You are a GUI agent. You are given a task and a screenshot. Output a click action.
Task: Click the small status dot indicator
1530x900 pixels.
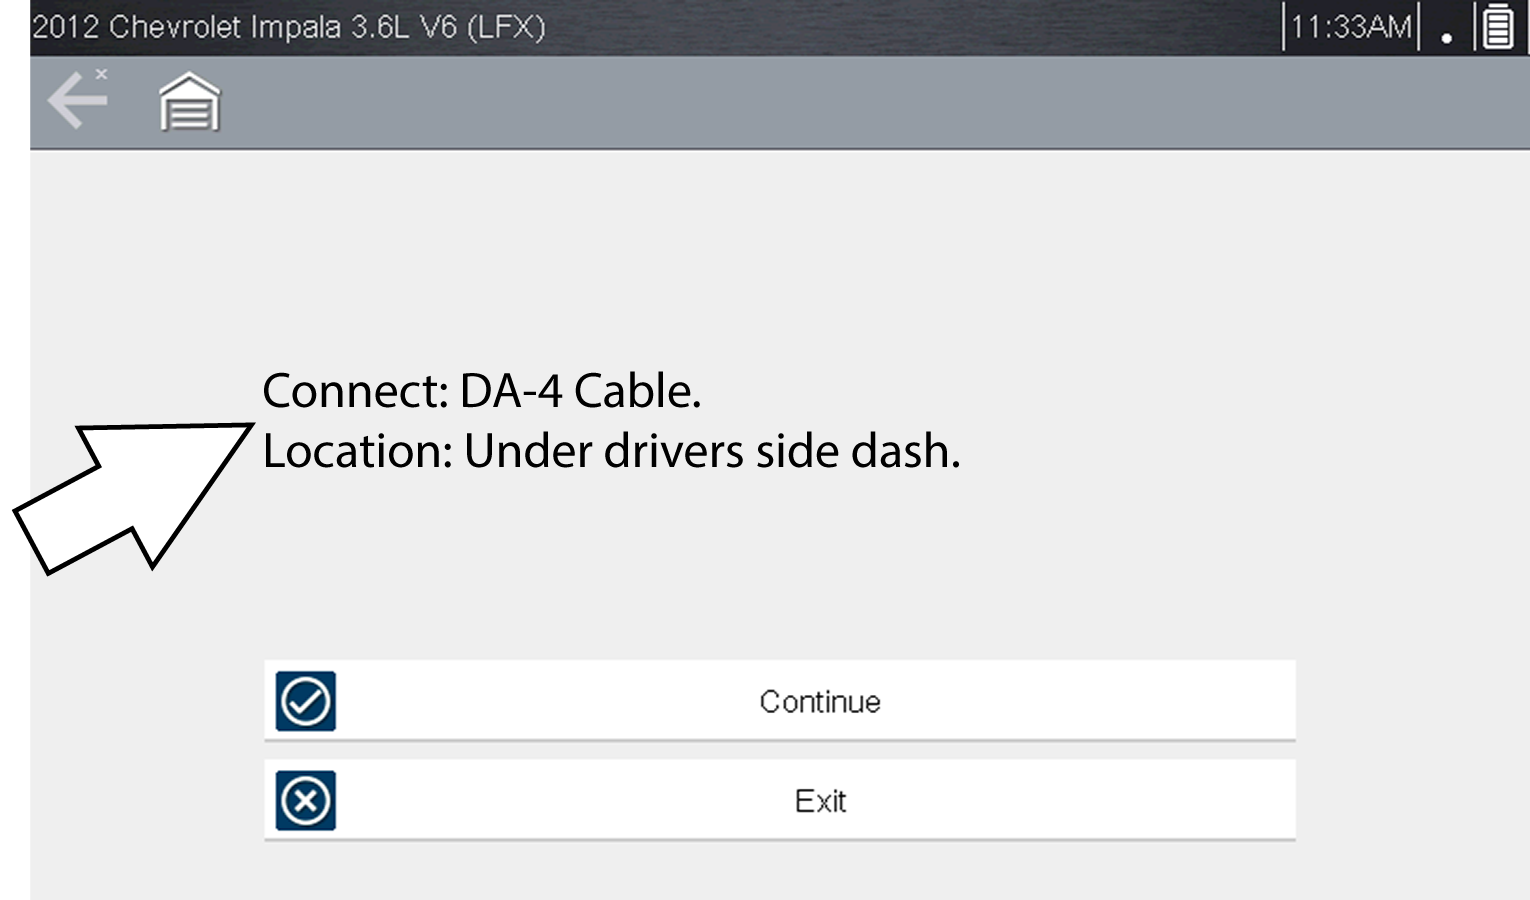[1446, 39]
